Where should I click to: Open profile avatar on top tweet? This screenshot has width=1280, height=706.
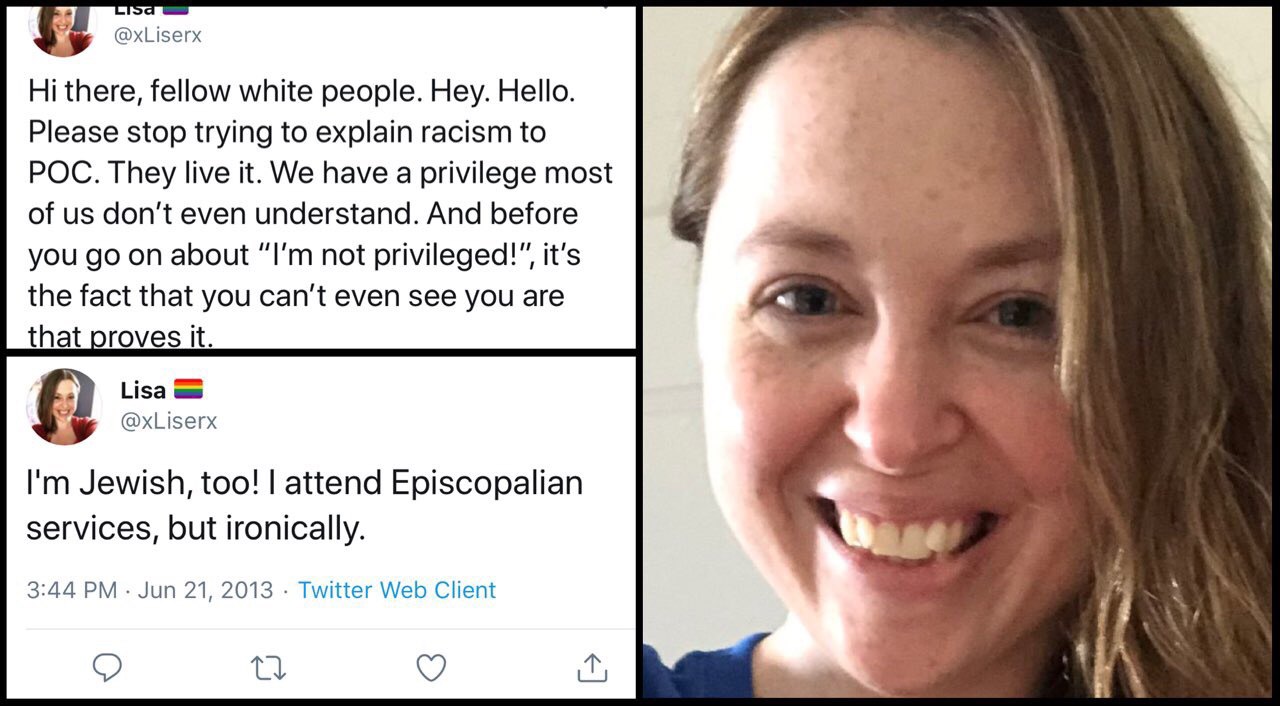click(x=63, y=30)
